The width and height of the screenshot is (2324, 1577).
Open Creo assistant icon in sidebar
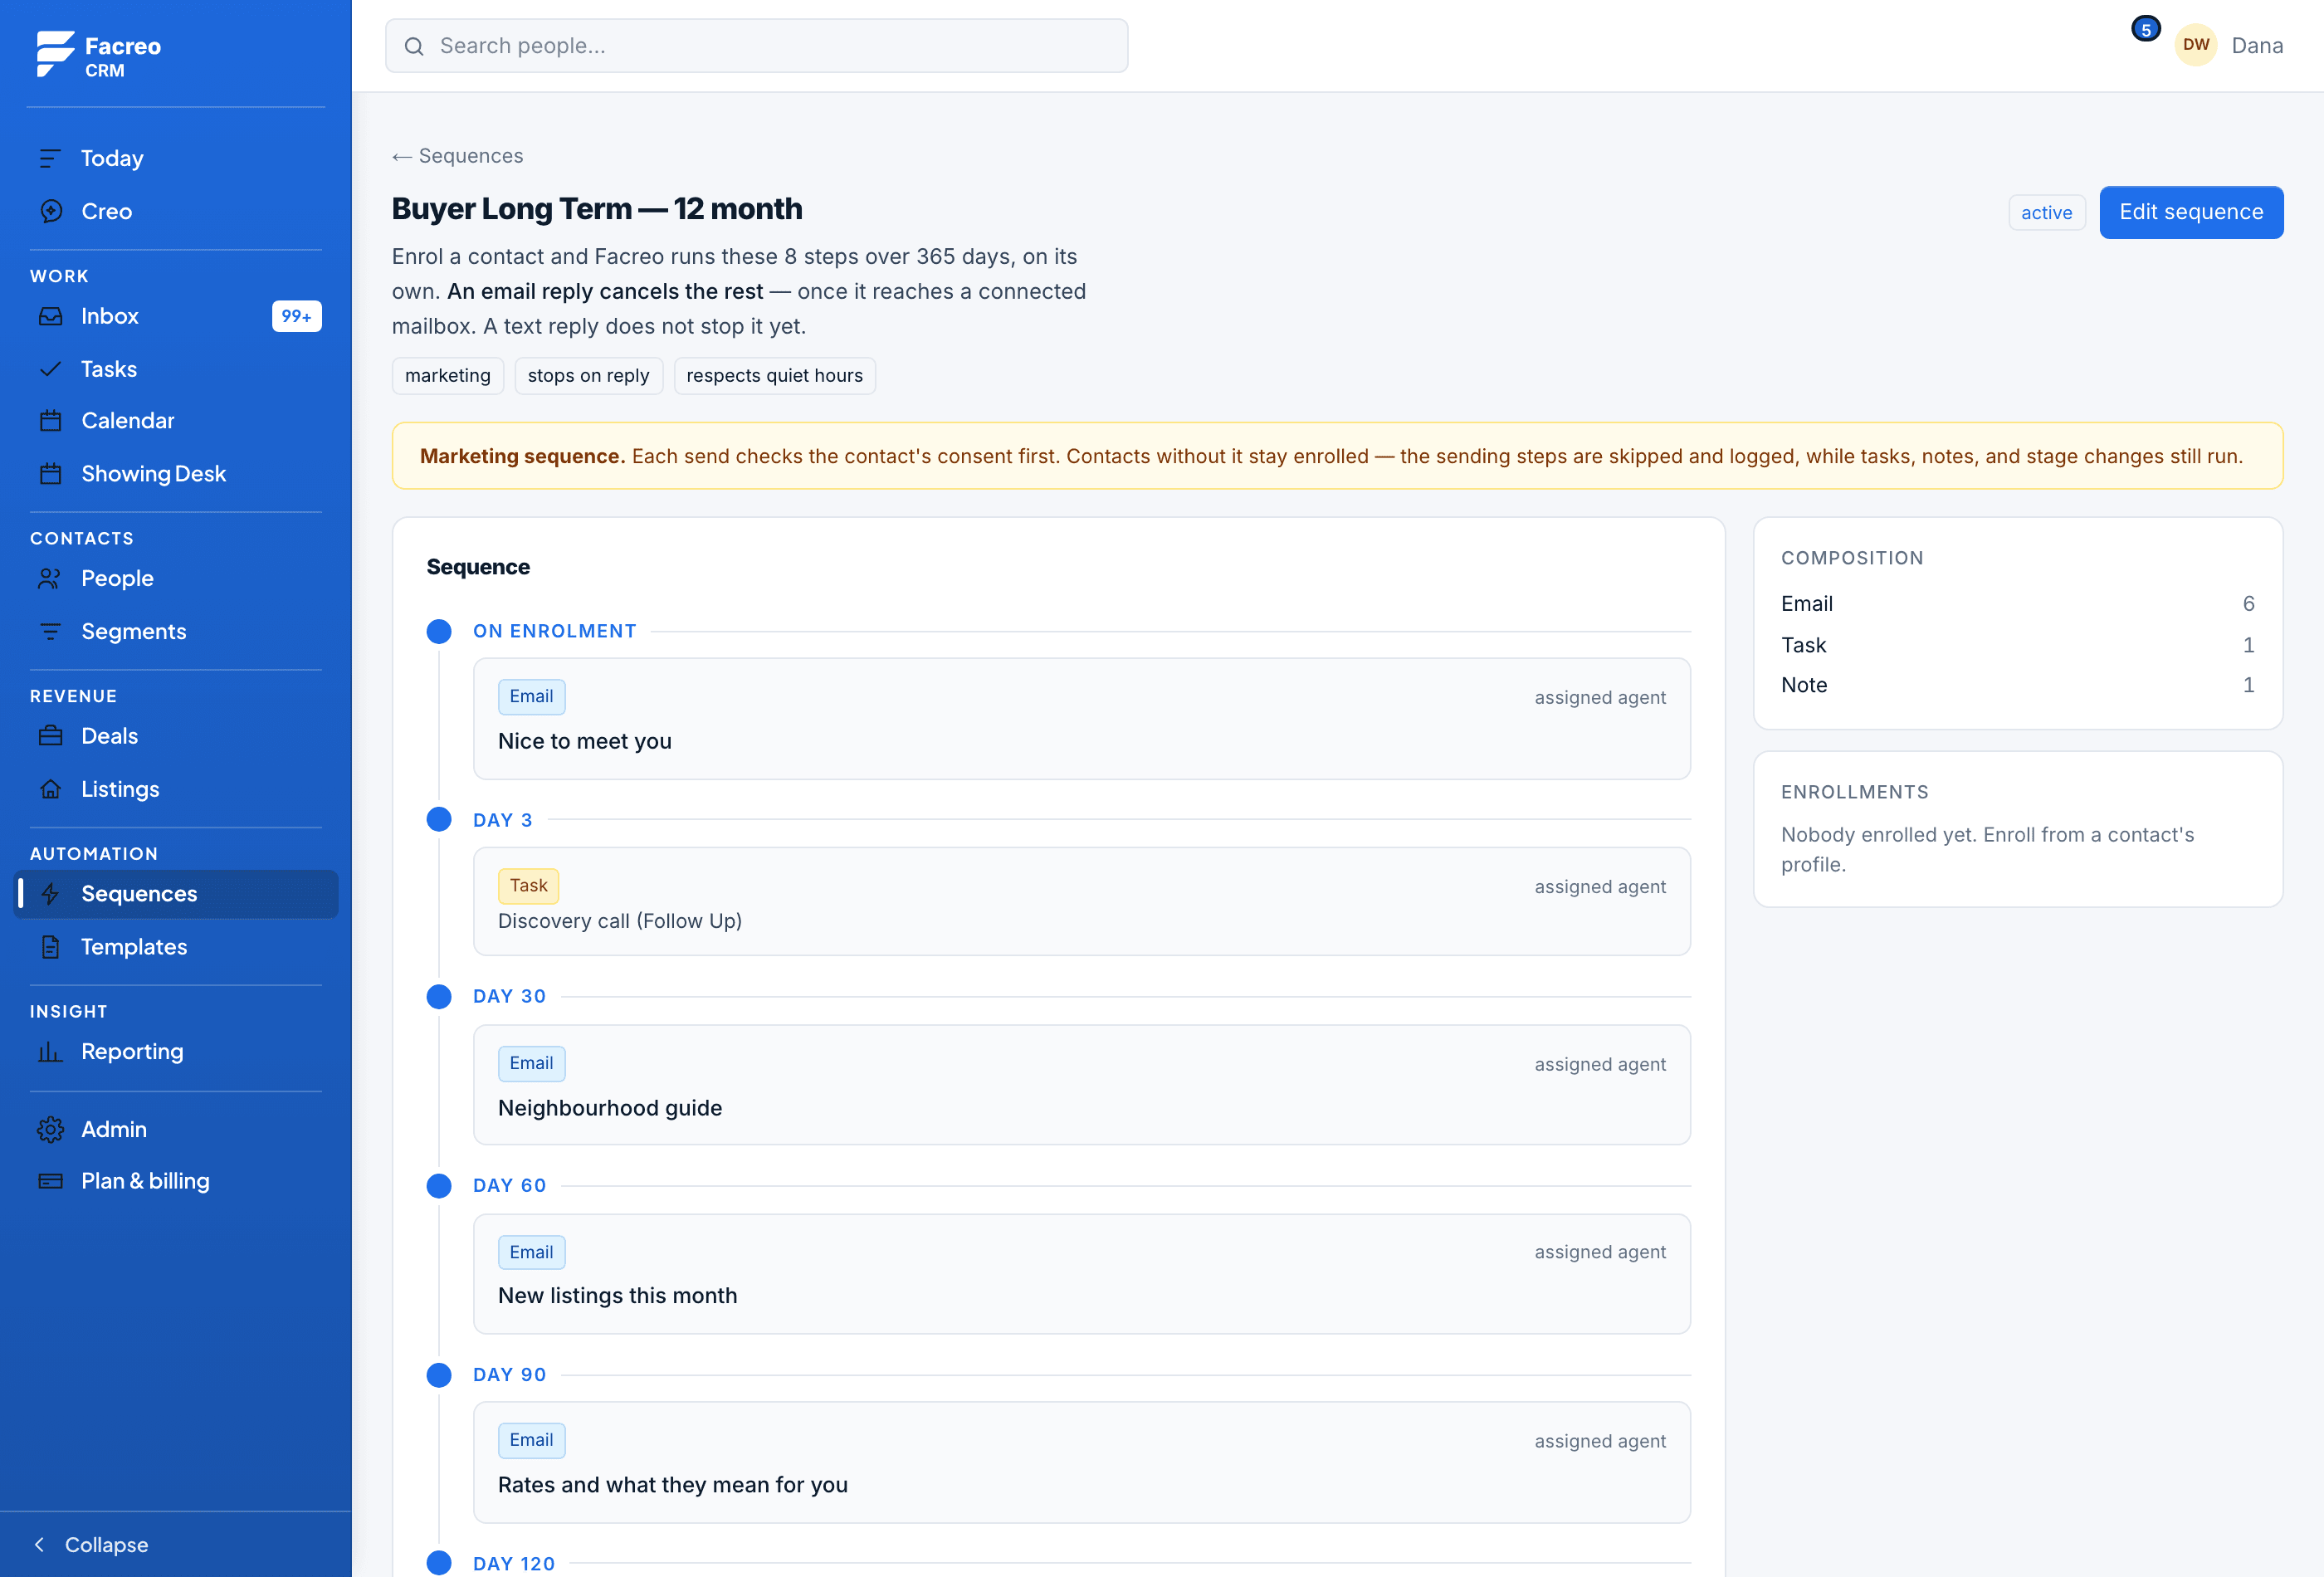50,211
